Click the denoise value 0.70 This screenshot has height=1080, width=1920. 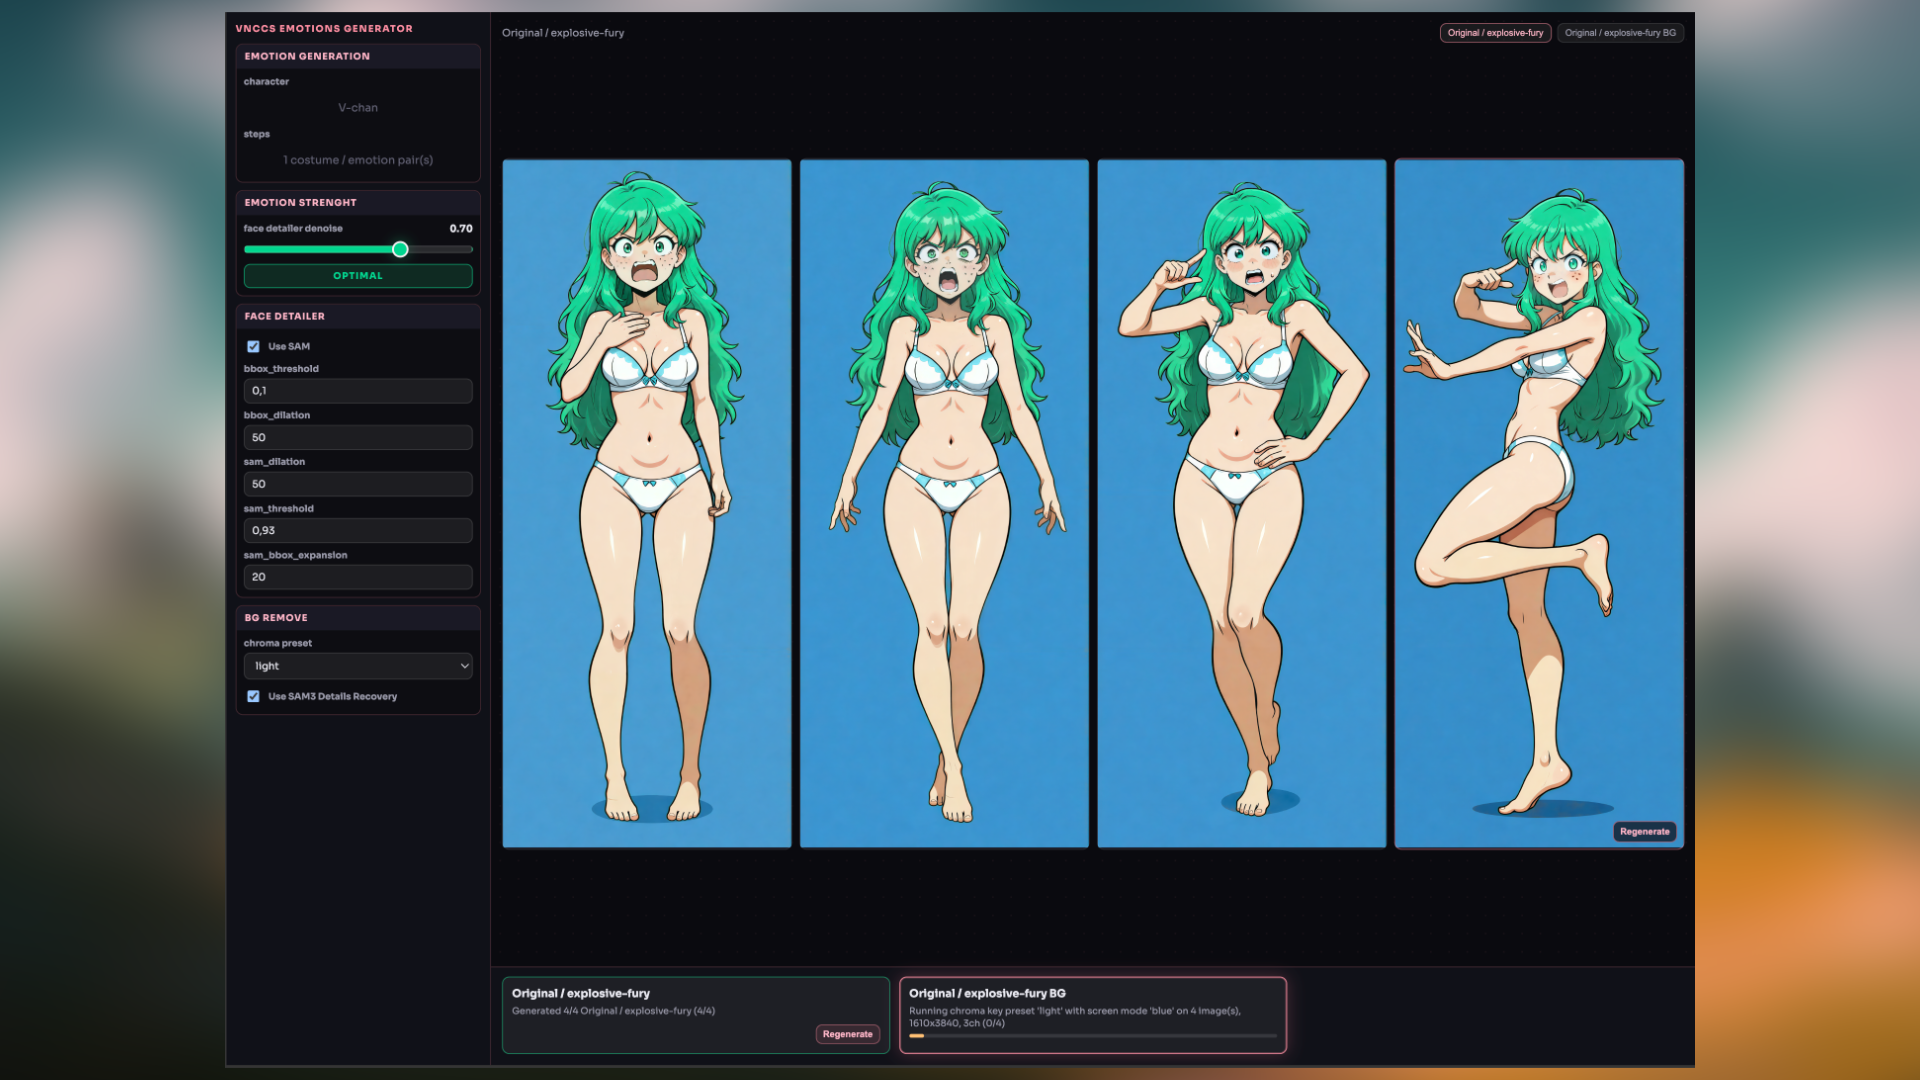461,228
